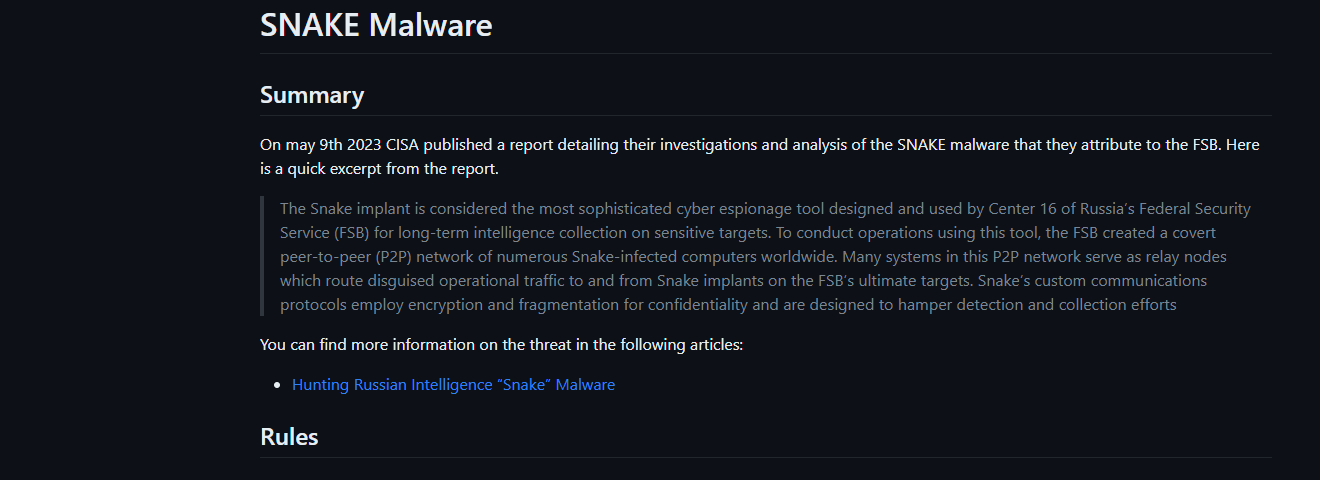
Task: Click the bullet point before the Hunting link
Action: pos(277,385)
